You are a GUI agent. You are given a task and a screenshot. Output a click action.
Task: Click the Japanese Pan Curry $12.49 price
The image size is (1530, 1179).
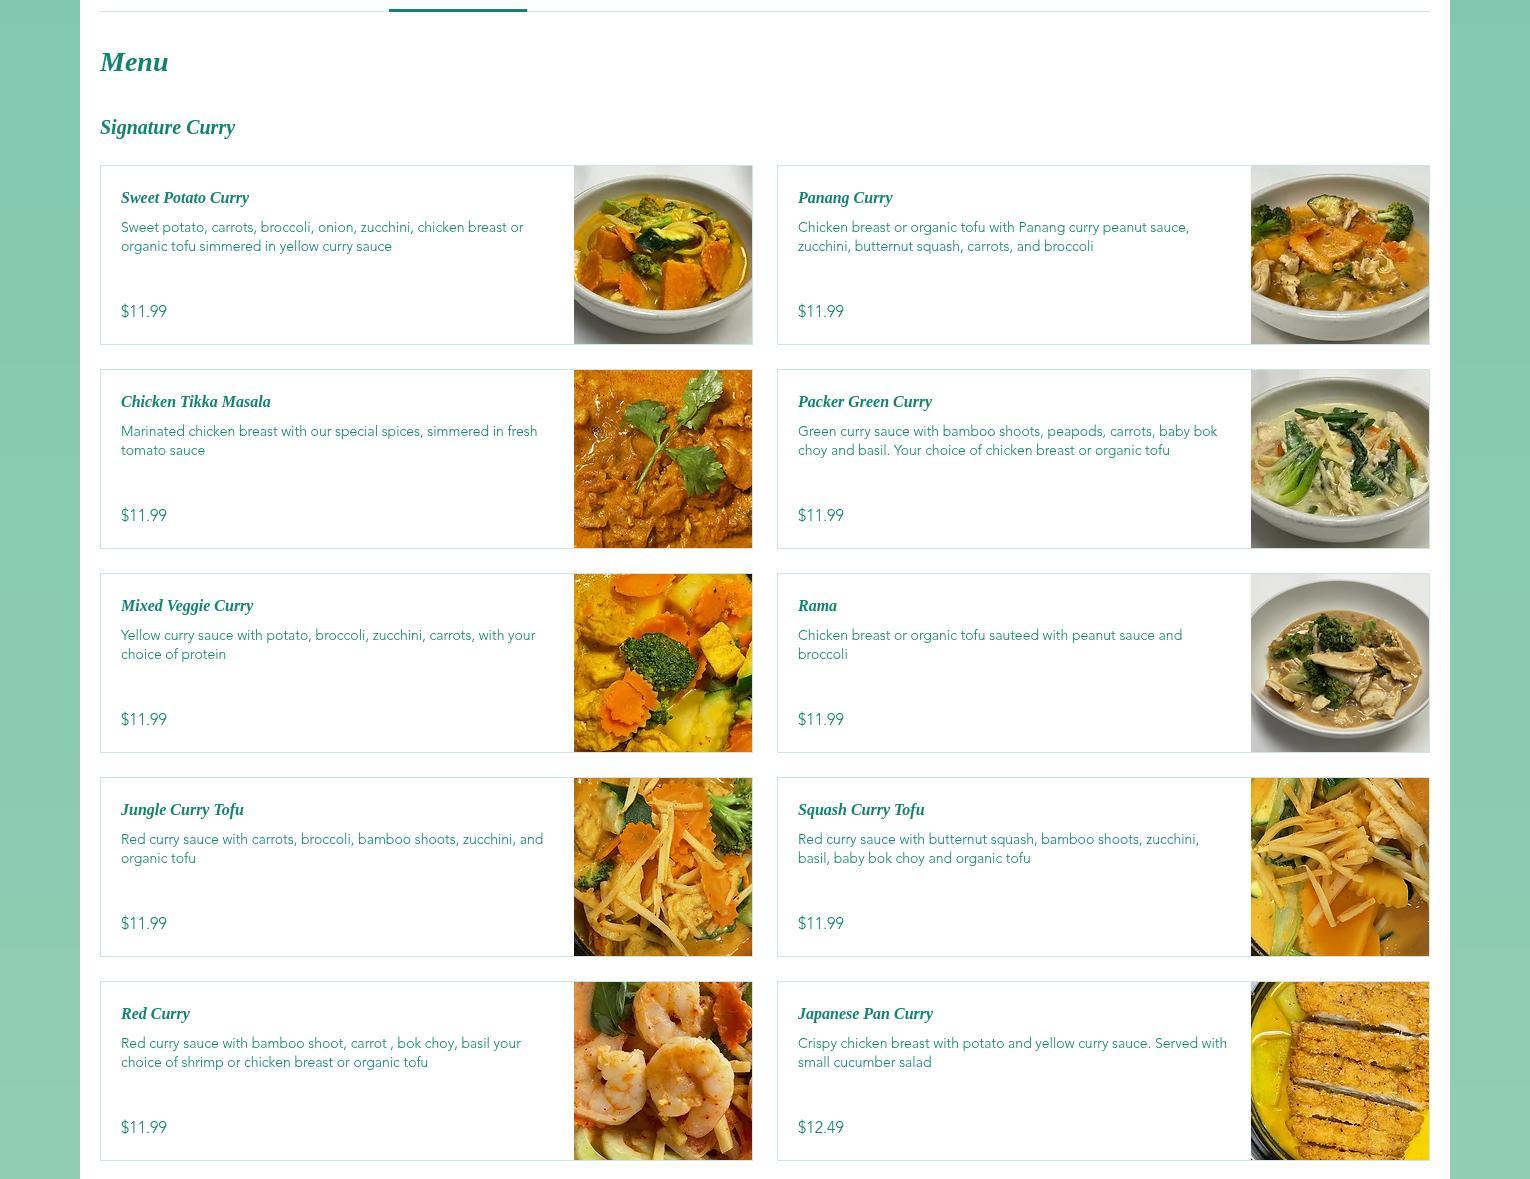[x=821, y=1127]
